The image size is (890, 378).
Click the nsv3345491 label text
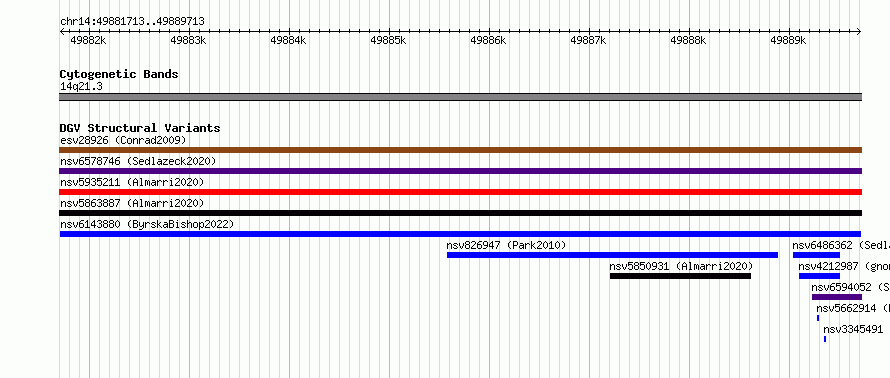pyautogui.click(x=853, y=329)
